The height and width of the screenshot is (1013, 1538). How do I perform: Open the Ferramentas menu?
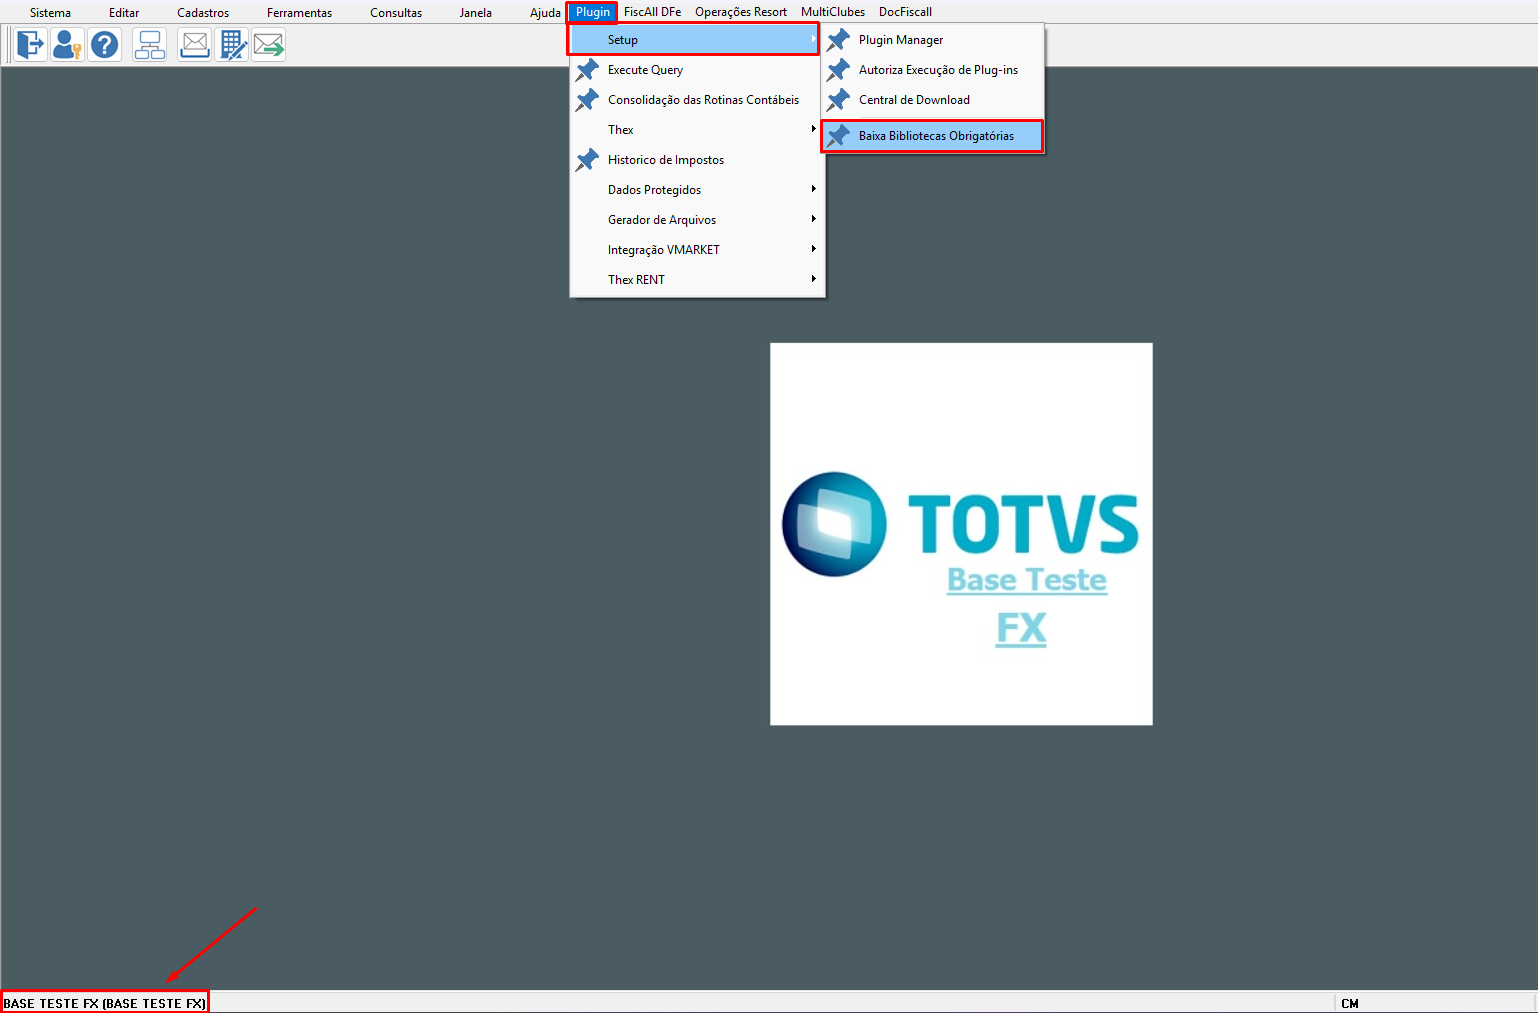click(299, 12)
